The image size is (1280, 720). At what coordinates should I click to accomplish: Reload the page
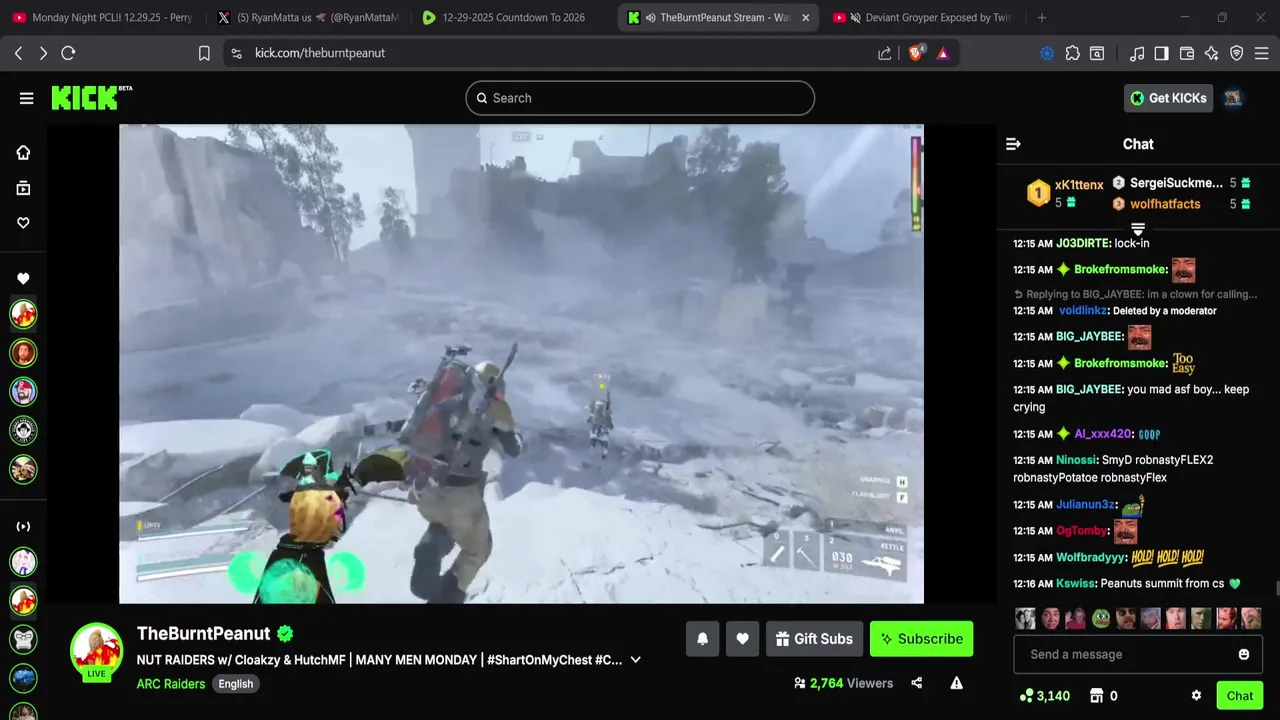pyautogui.click(x=68, y=53)
